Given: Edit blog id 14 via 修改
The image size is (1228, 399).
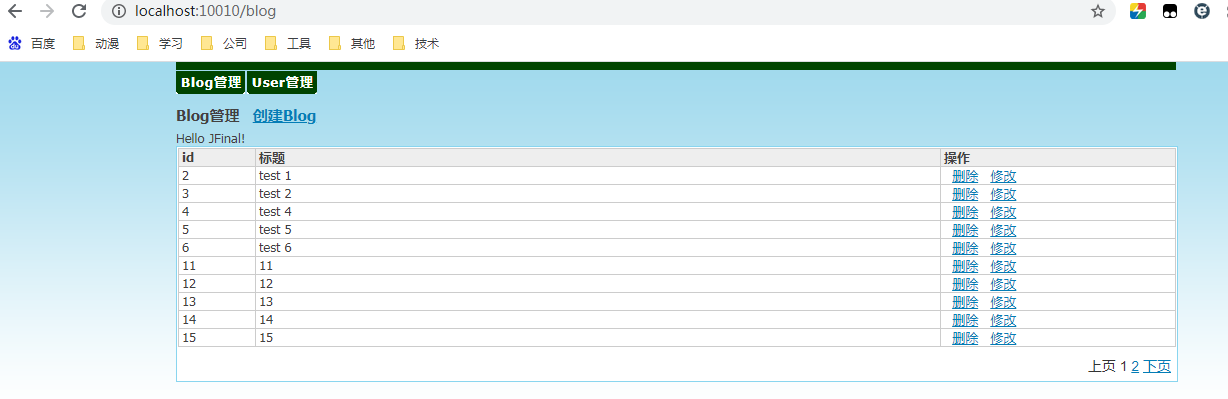Looking at the screenshot, I should pos(1003,320).
